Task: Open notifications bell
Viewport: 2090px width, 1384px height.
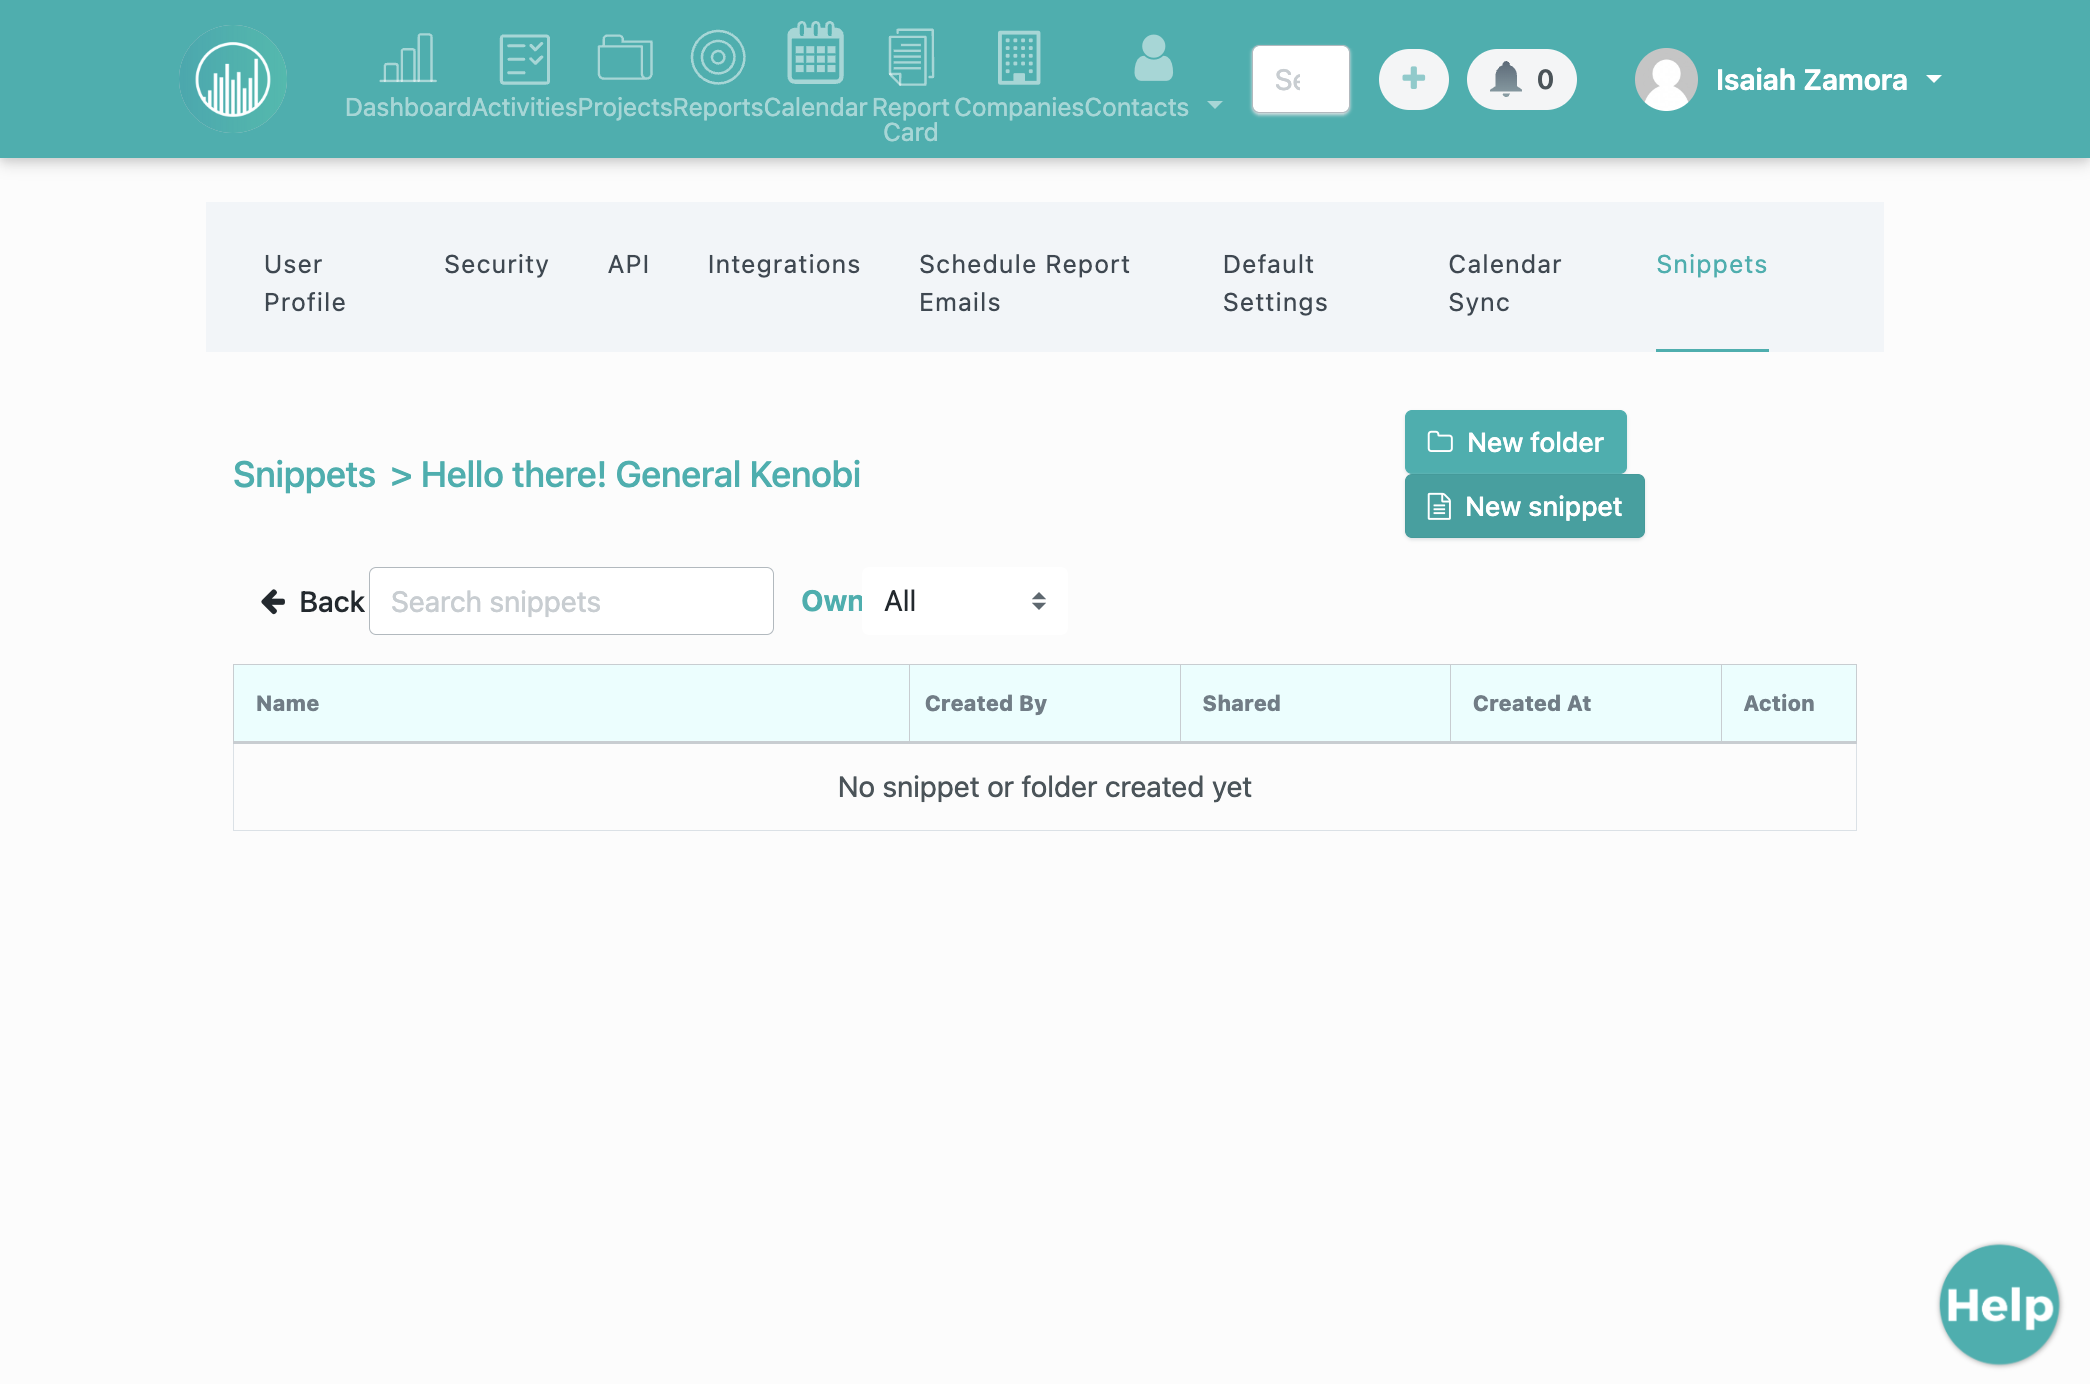Action: (1521, 79)
